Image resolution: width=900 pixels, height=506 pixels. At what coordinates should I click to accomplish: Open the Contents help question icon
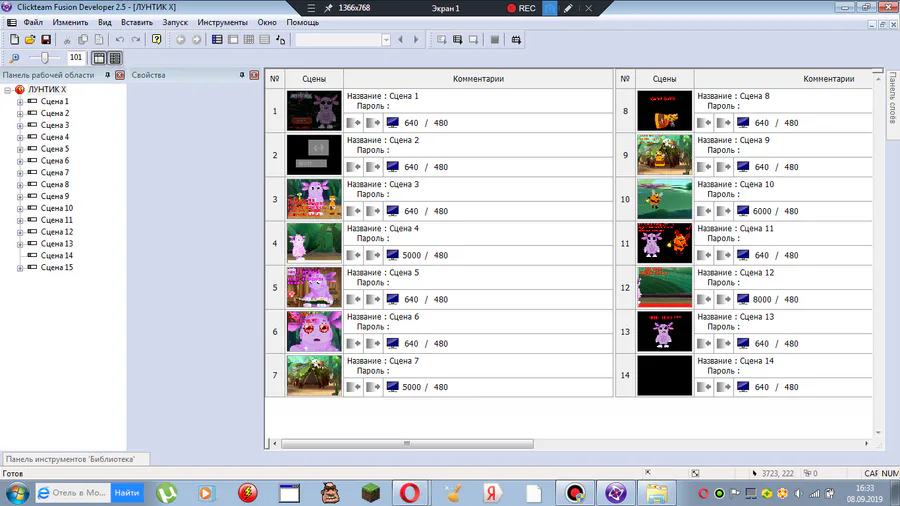pyautogui.click(x=156, y=40)
